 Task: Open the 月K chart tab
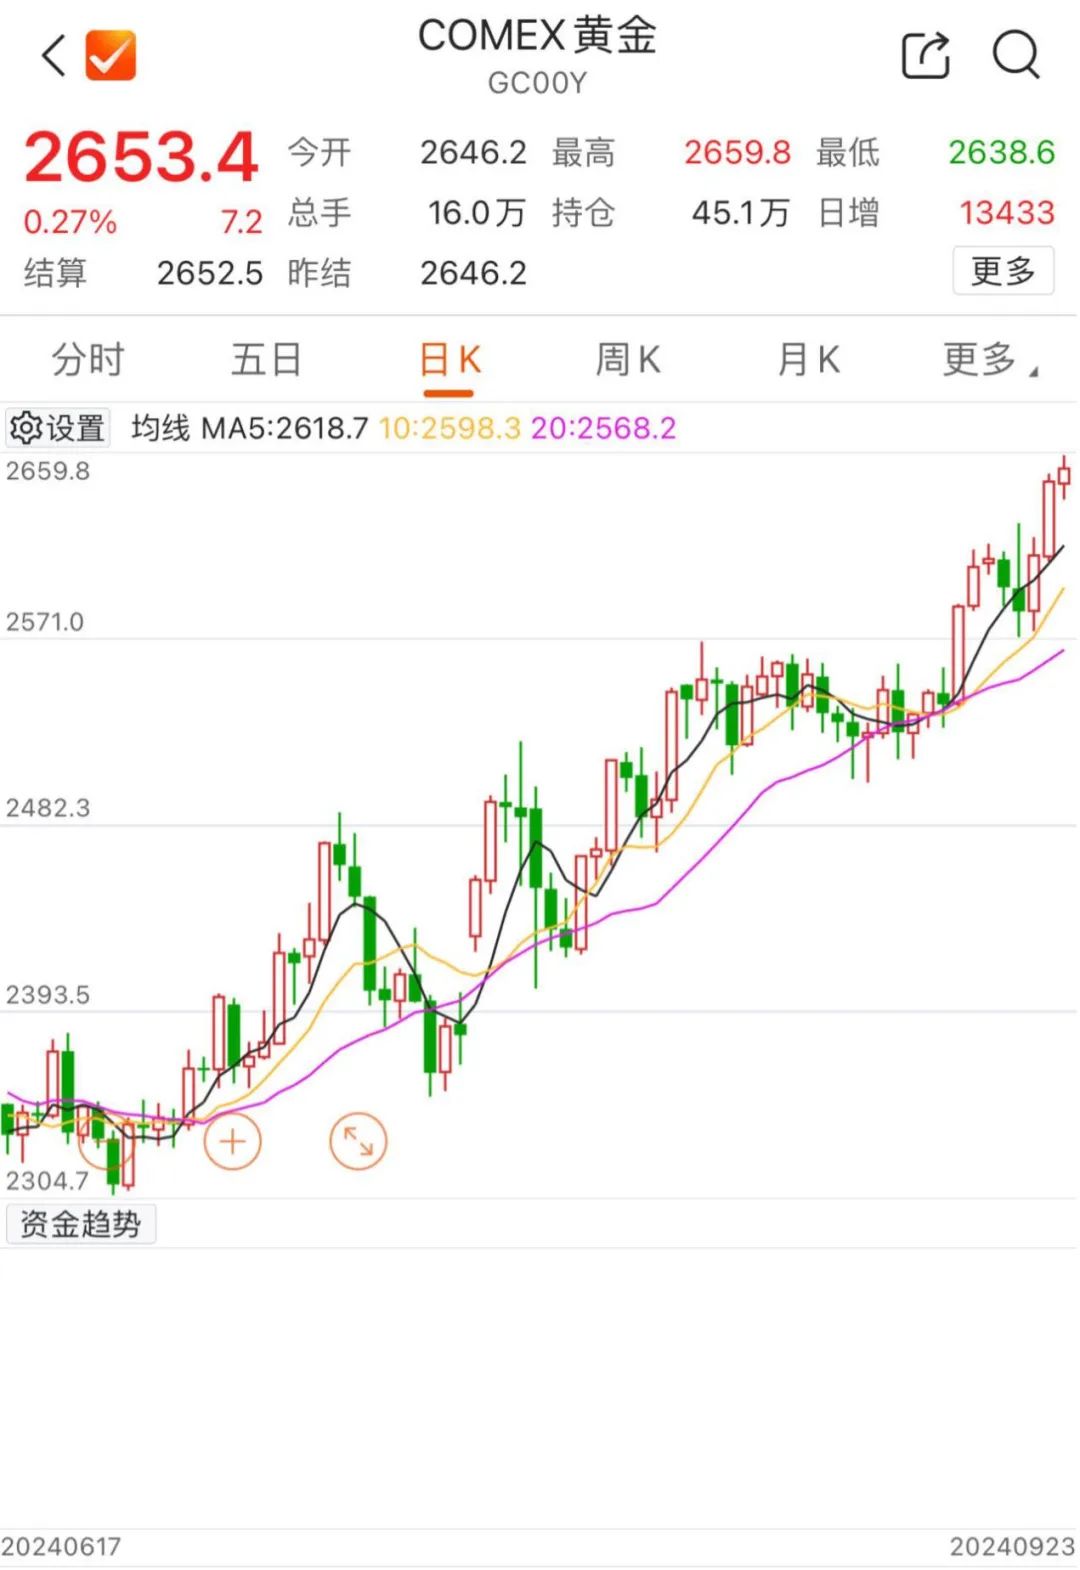(x=808, y=359)
